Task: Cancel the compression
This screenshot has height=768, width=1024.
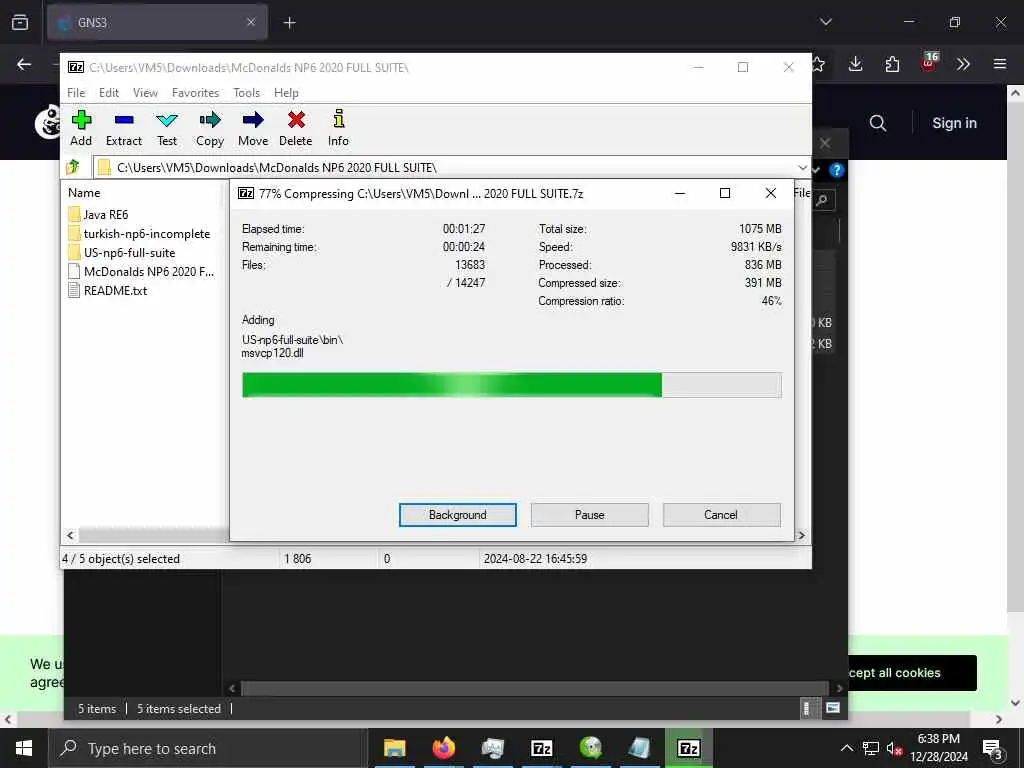Action: (x=721, y=515)
